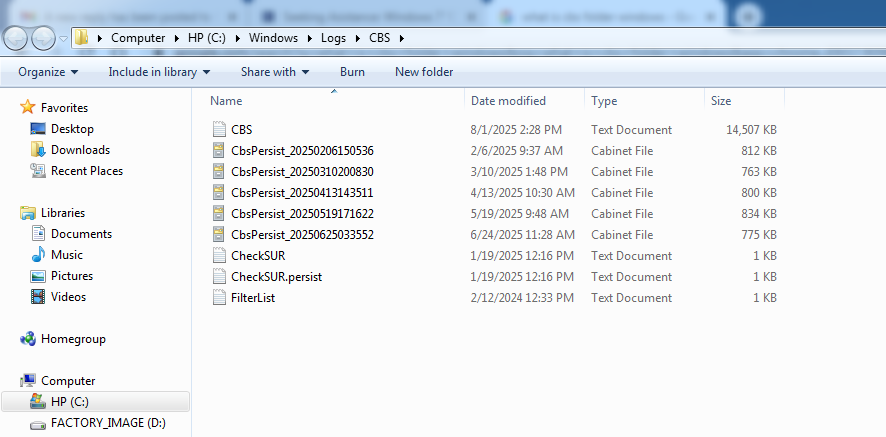Image resolution: width=886 pixels, height=437 pixels.
Task: Select Computer in the navigation pane
Action: 68,380
